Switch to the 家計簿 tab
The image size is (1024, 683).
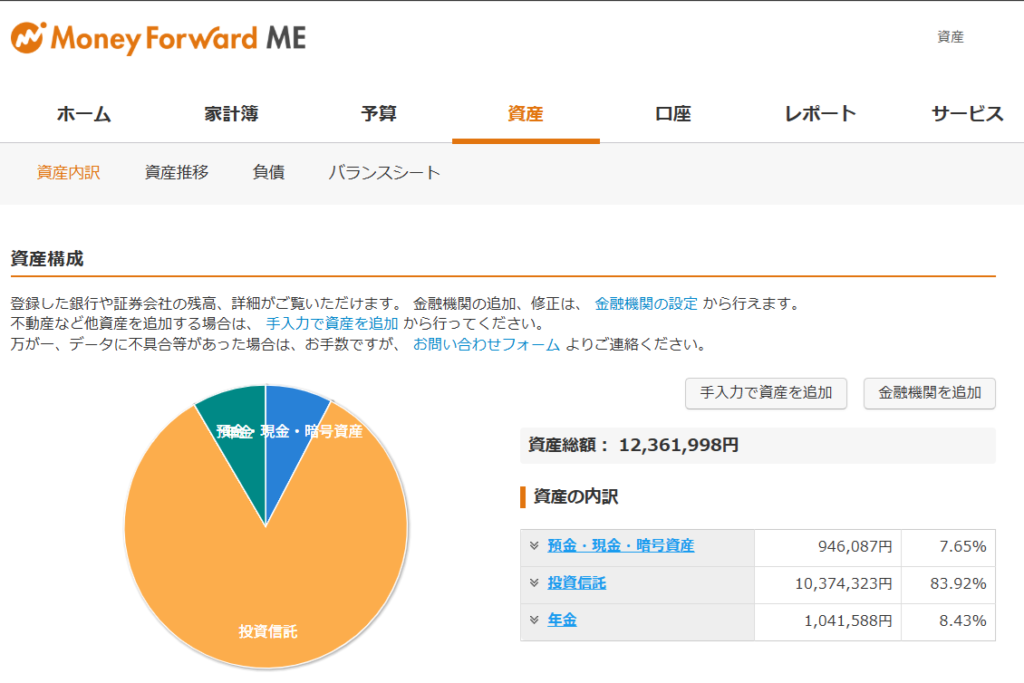[231, 114]
